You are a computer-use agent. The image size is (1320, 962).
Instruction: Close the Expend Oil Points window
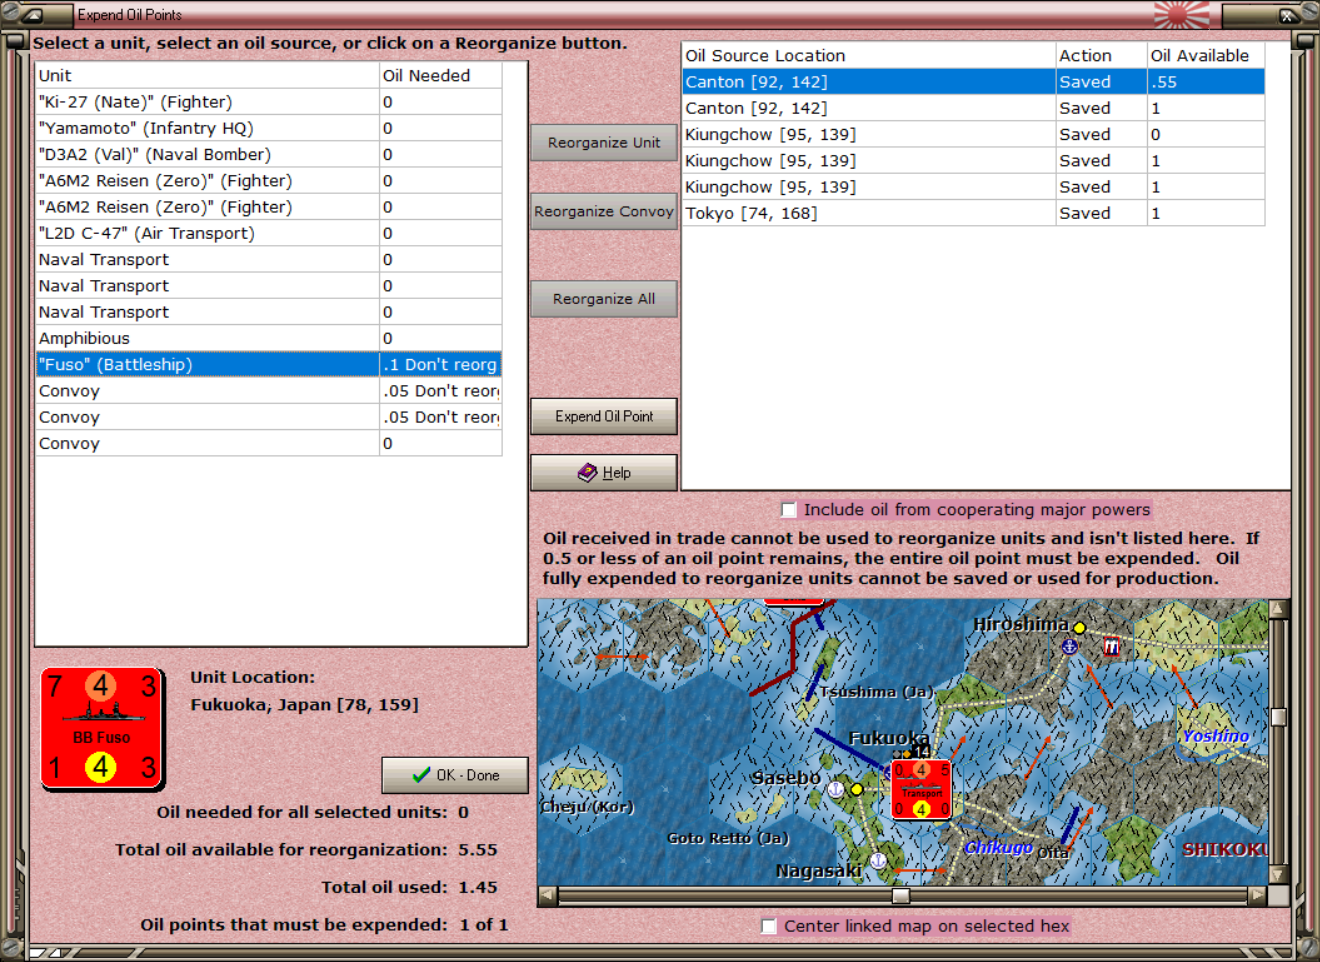pyautogui.click(x=1288, y=15)
